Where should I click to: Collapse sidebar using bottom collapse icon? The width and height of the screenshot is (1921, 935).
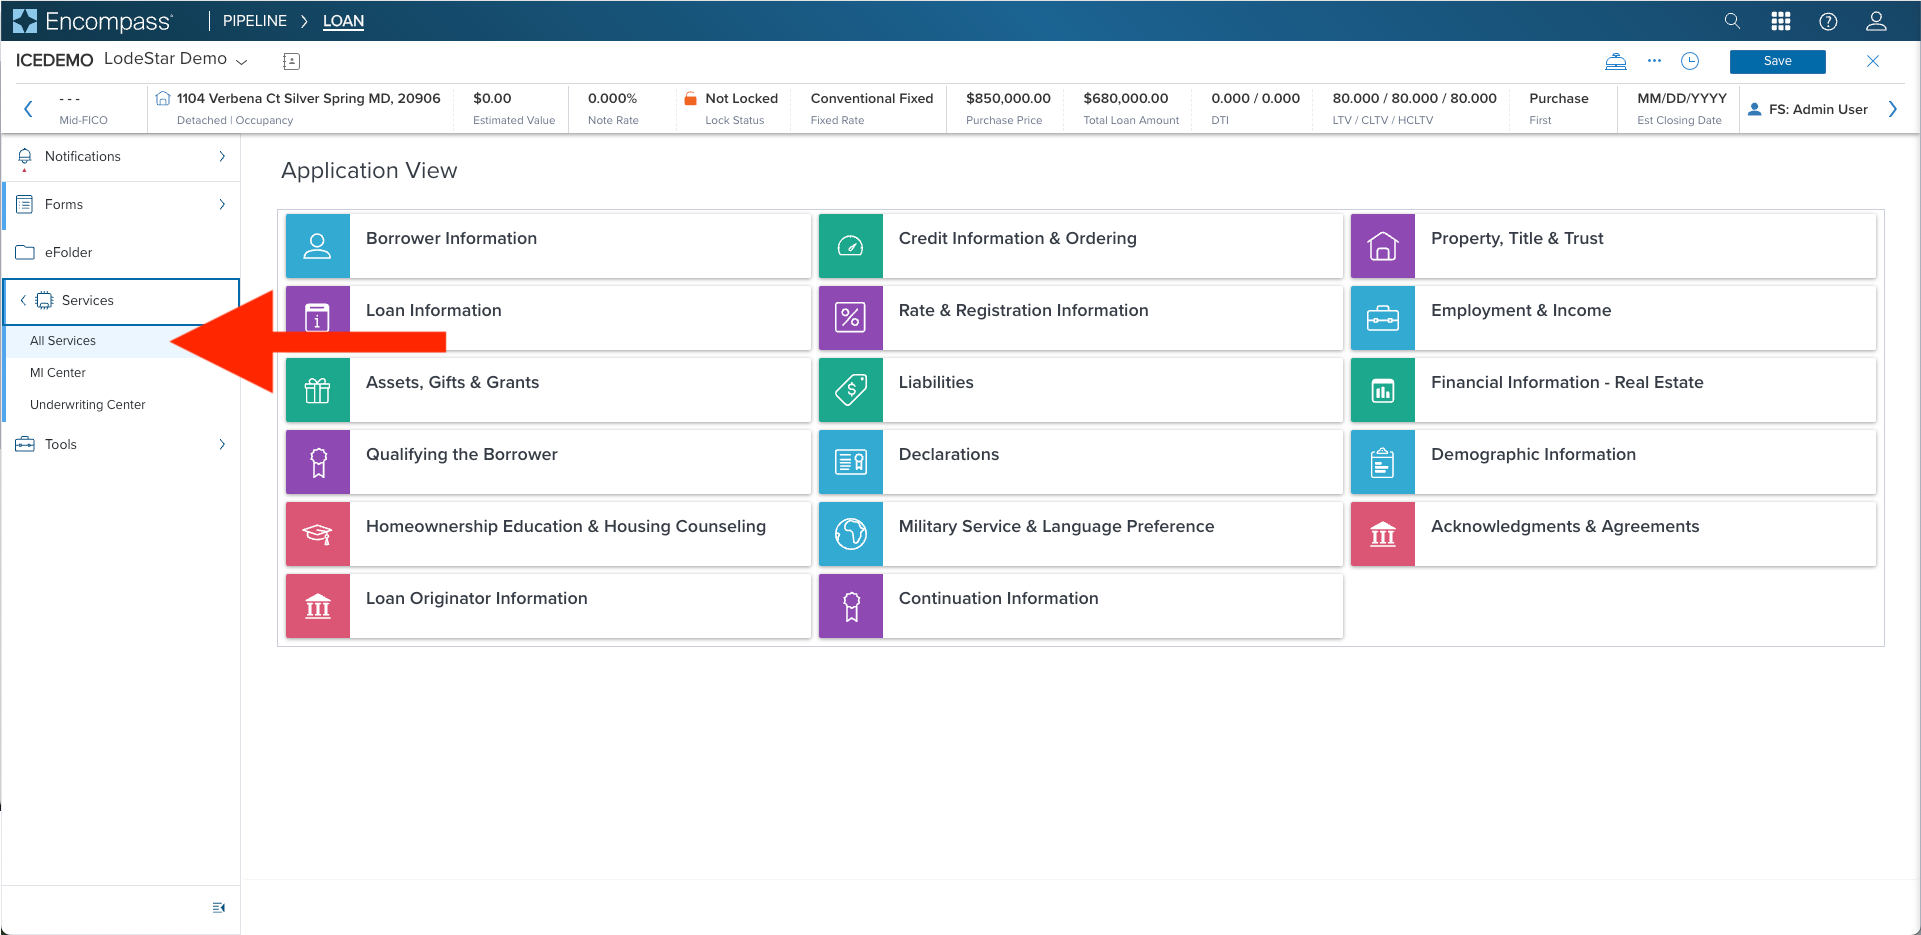219,907
